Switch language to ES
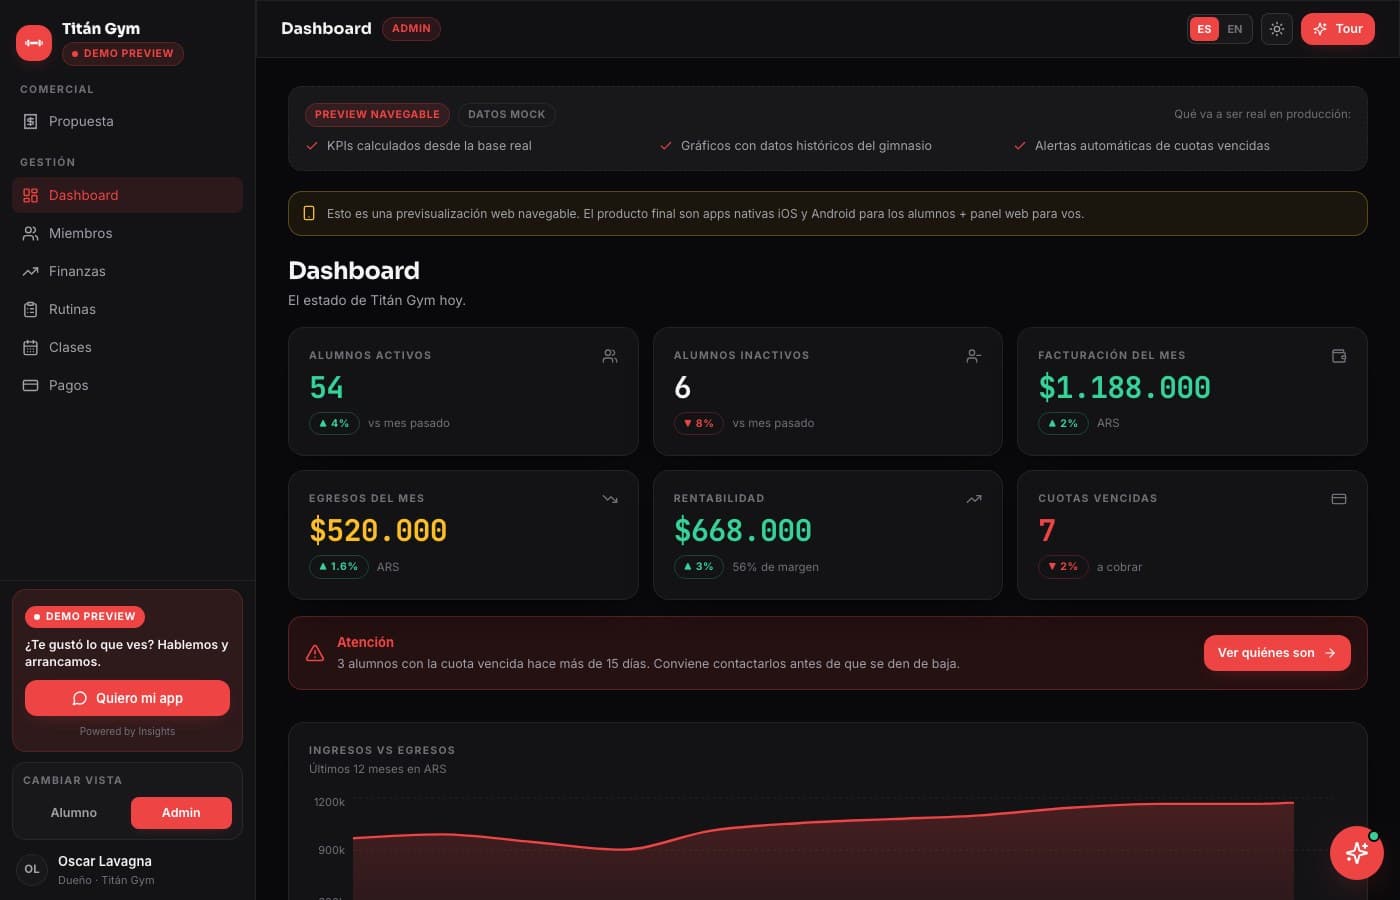This screenshot has width=1400, height=900. coord(1204,29)
